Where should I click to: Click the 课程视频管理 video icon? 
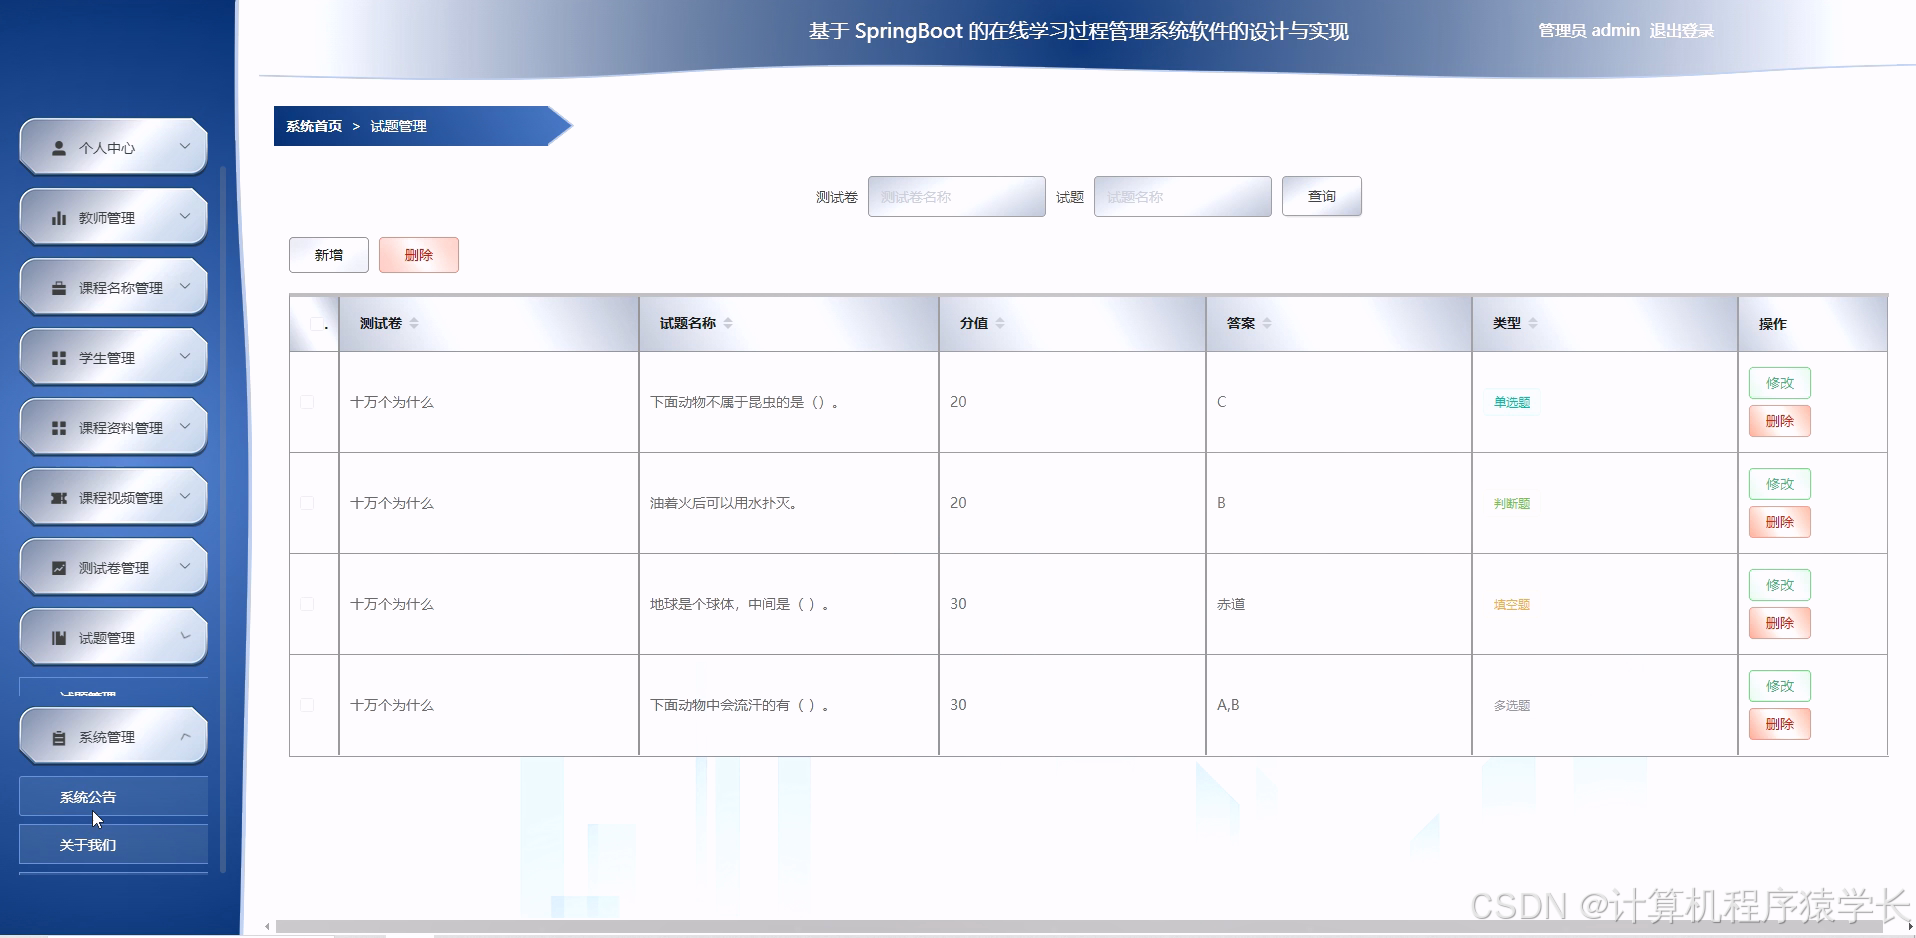pos(57,496)
